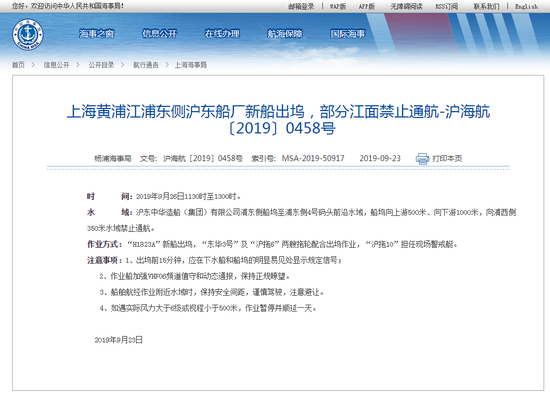Click the publish date 2019-09-23
Screen dimensions: 550x394
tap(380, 159)
